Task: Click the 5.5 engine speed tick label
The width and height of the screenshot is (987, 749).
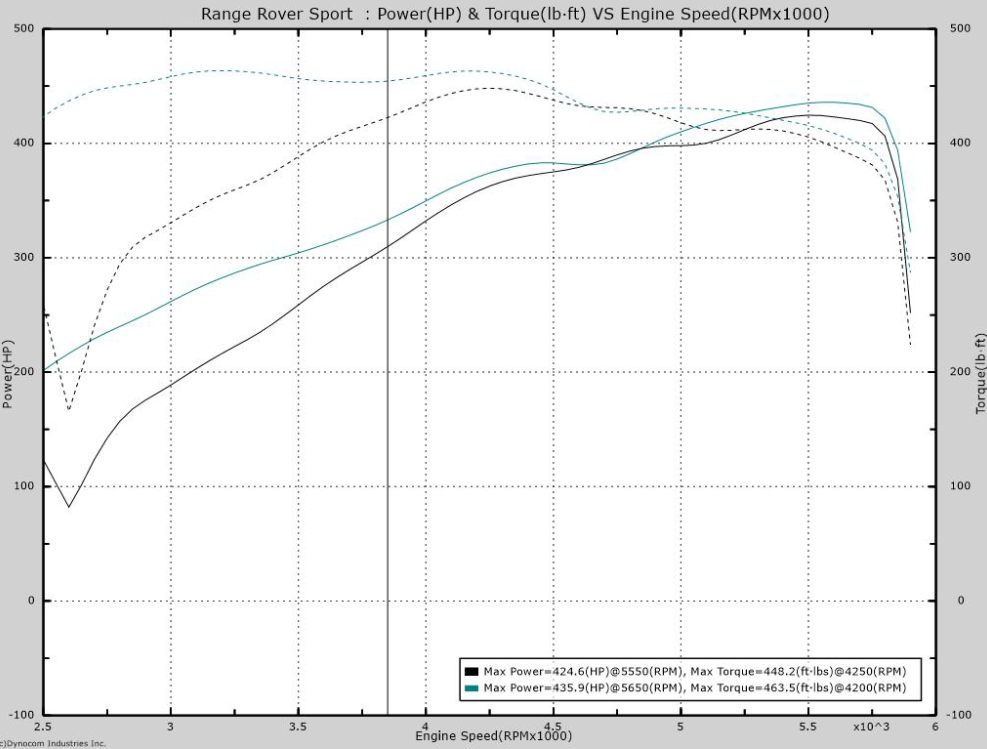Action: pyautogui.click(x=808, y=727)
